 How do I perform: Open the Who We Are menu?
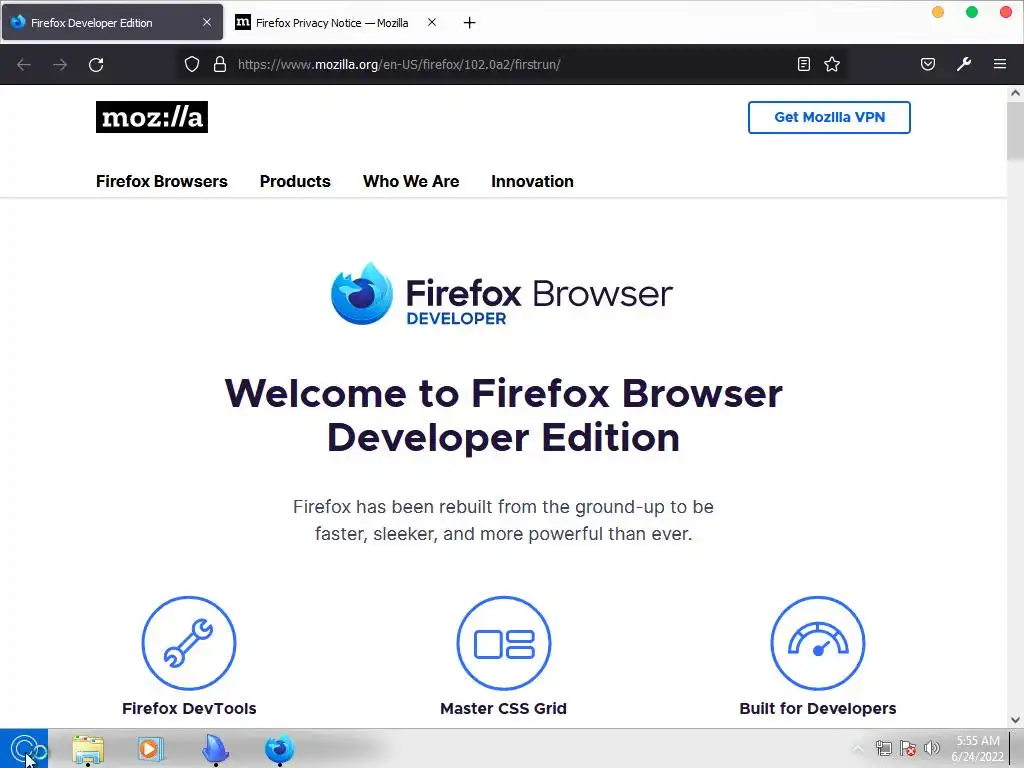click(x=411, y=182)
